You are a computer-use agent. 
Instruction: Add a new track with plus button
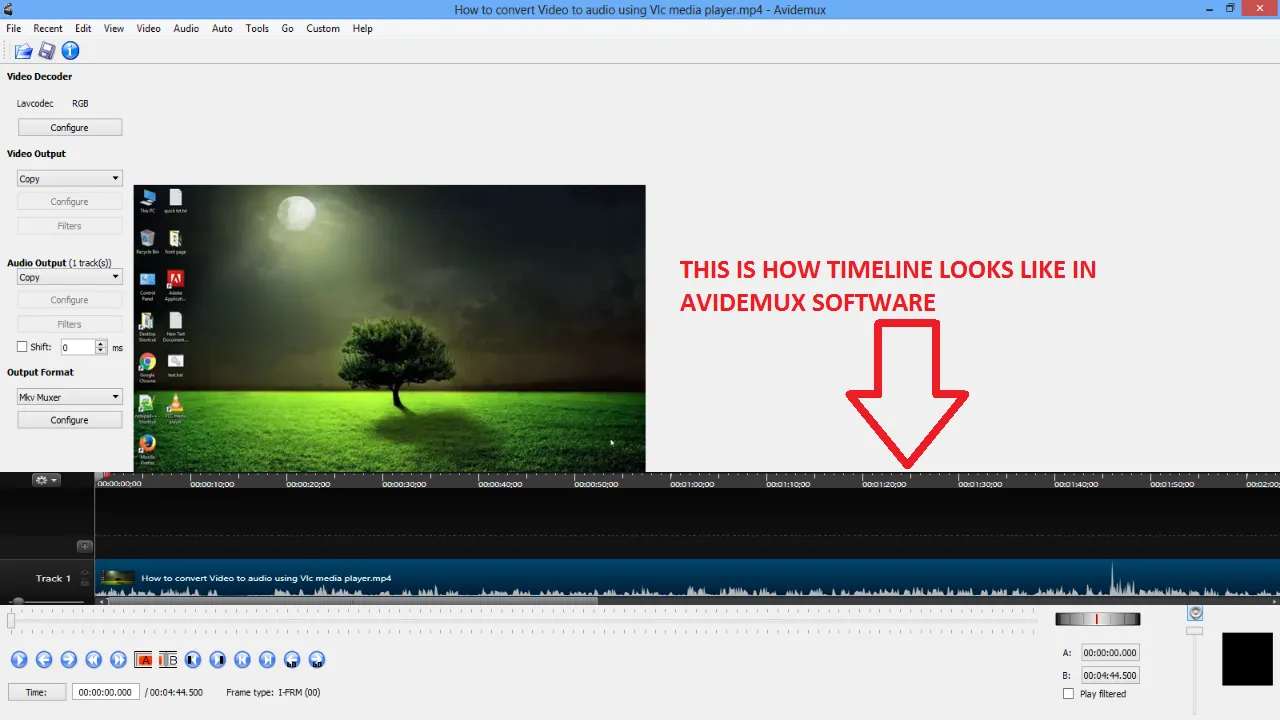coord(85,546)
